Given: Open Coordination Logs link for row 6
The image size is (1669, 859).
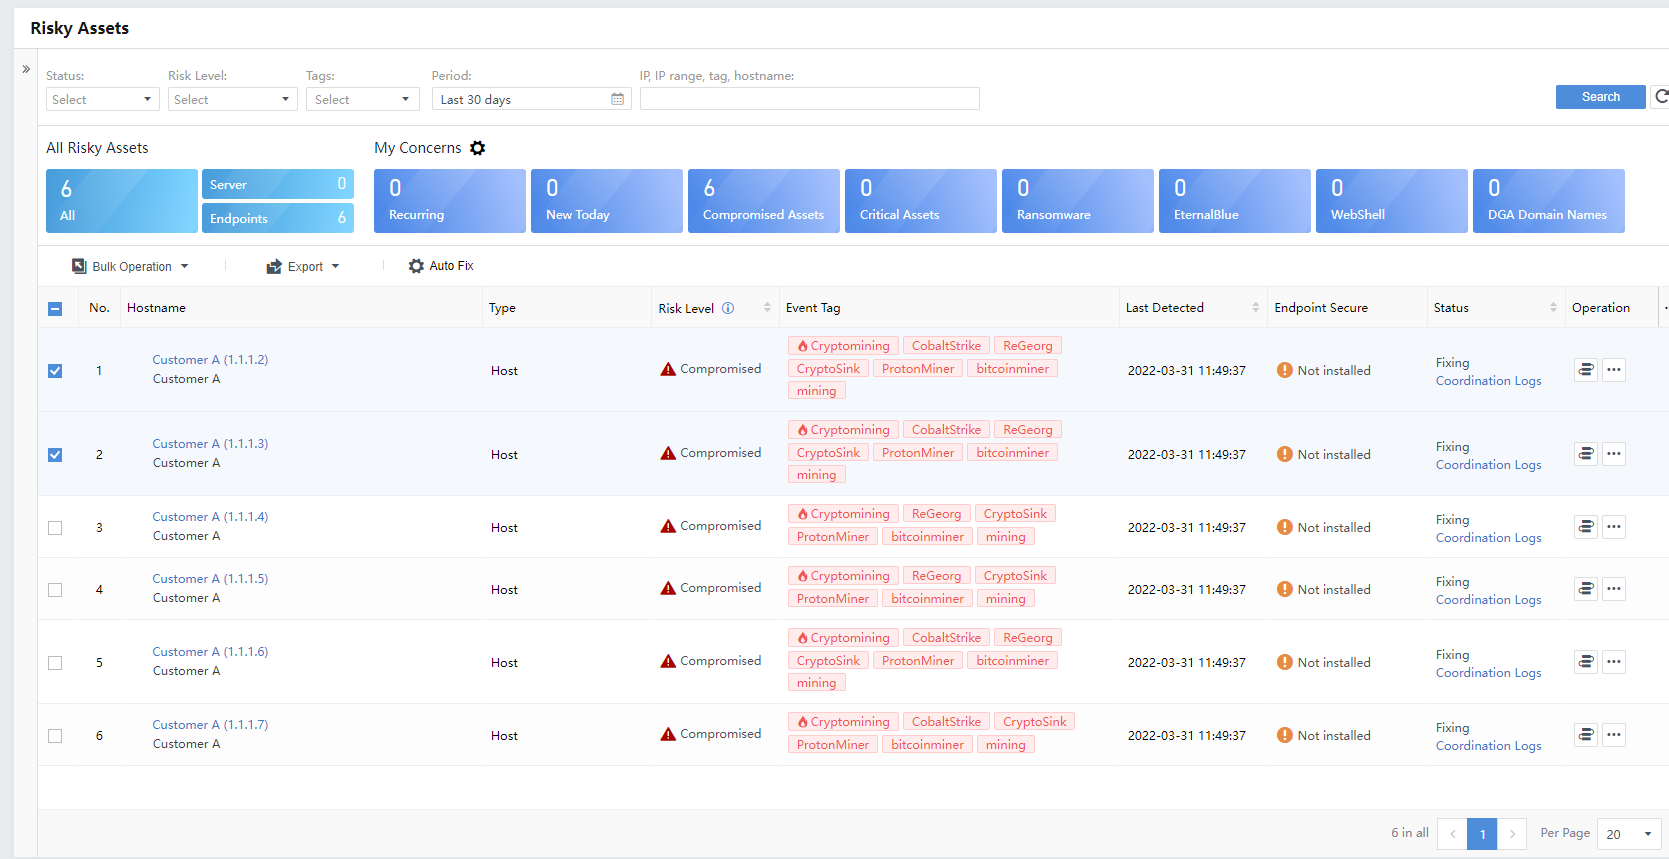Looking at the screenshot, I should 1488,746.
